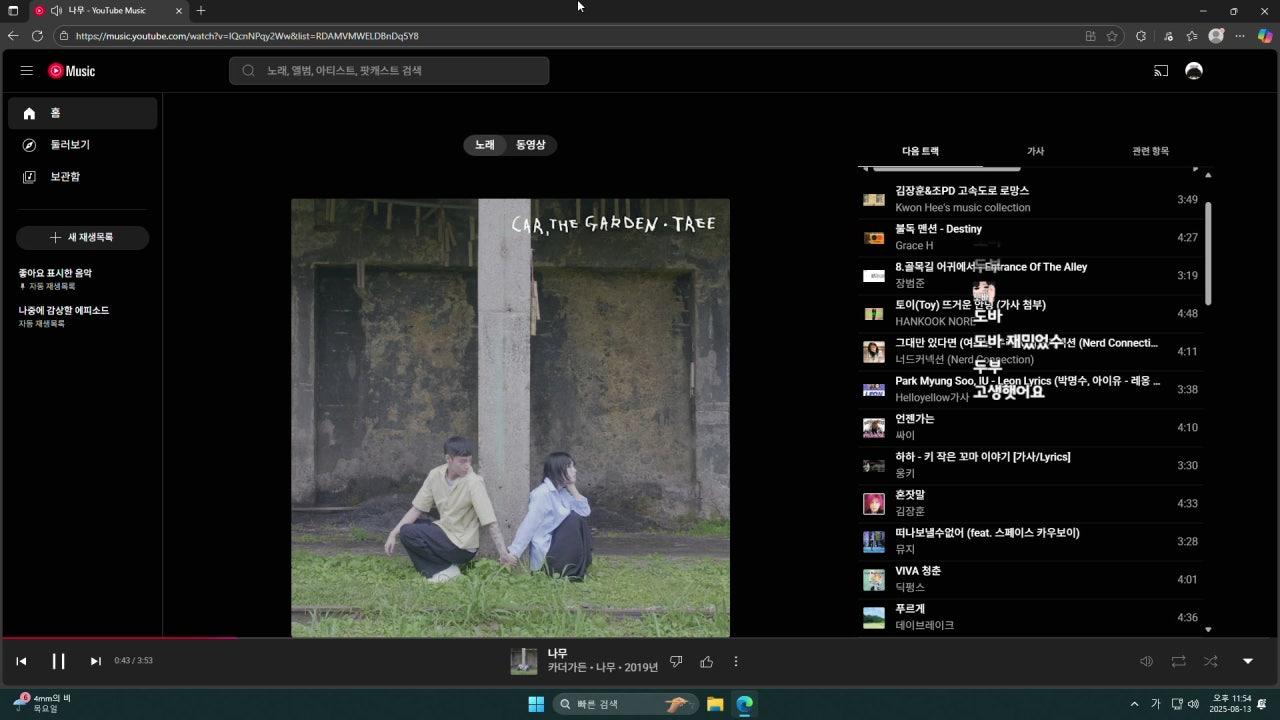This screenshot has width=1280, height=720.
Task: Open 보관함 in the sidebar
Action: click(x=82, y=177)
